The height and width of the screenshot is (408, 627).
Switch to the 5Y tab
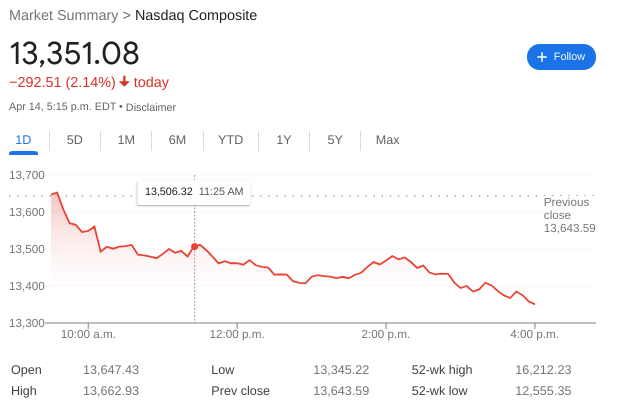pyautogui.click(x=335, y=140)
